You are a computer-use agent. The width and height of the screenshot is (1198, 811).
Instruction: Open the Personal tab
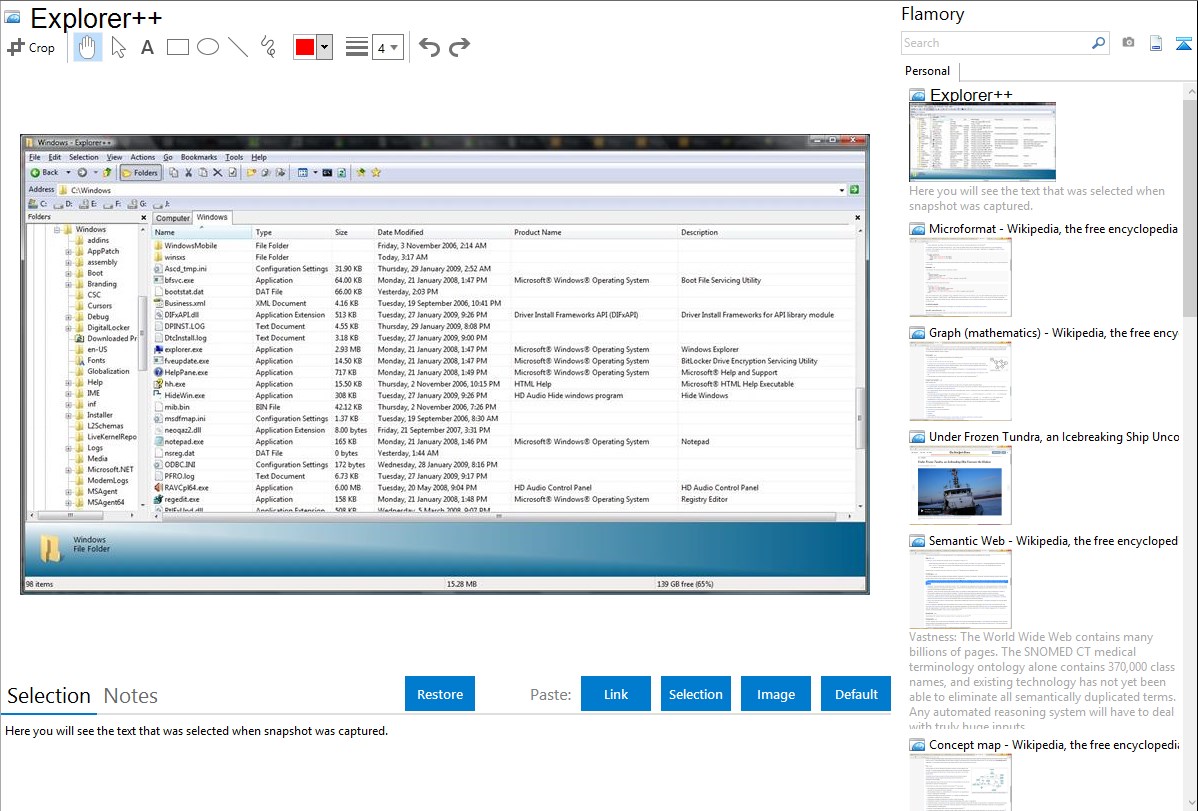pyautogui.click(x=927, y=71)
